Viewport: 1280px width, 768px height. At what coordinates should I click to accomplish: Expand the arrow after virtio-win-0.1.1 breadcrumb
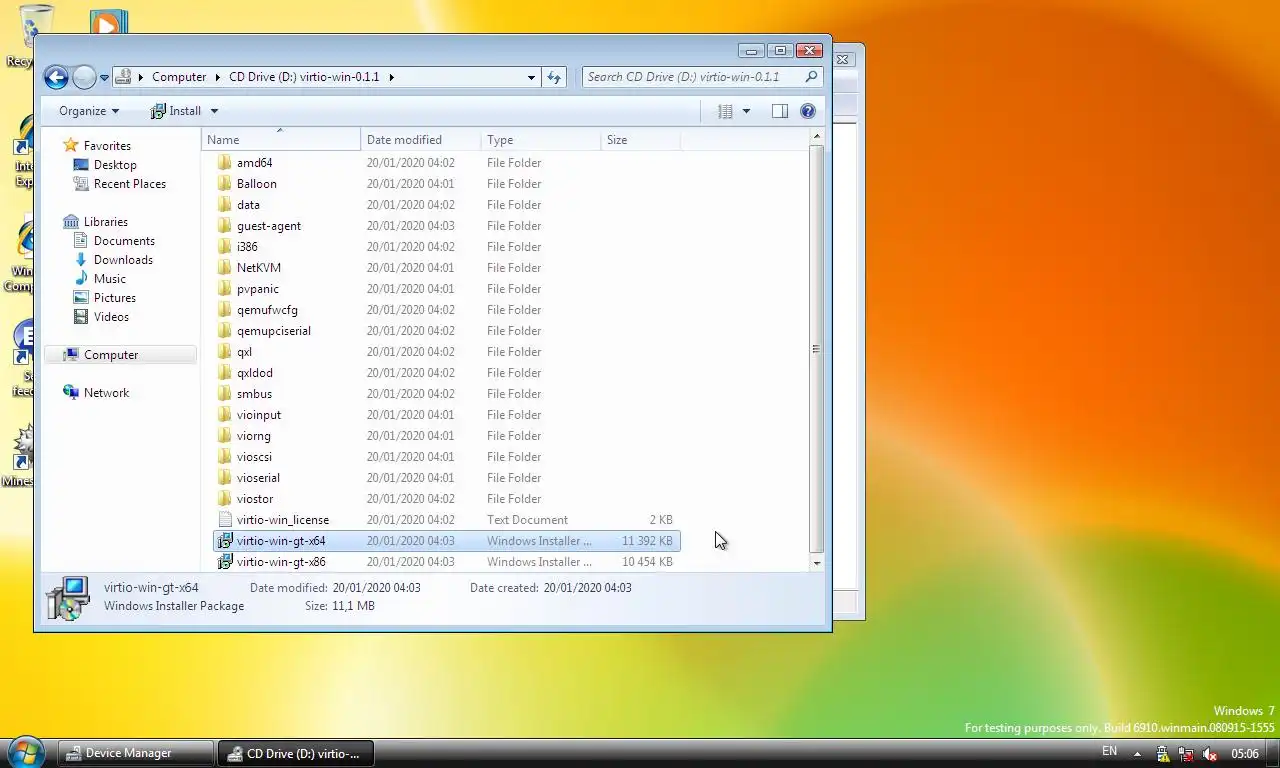coord(392,77)
